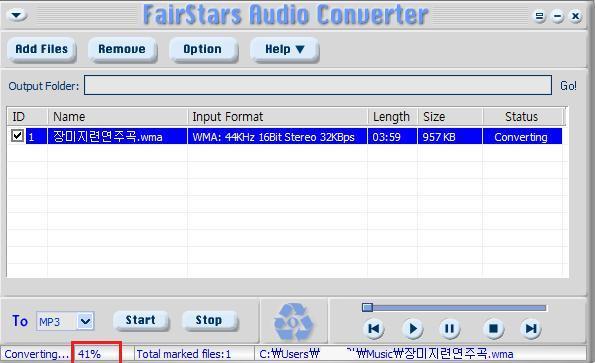595x363 pixels.
Task: Click the Add Files button
Action: click(x=41, y=49)
